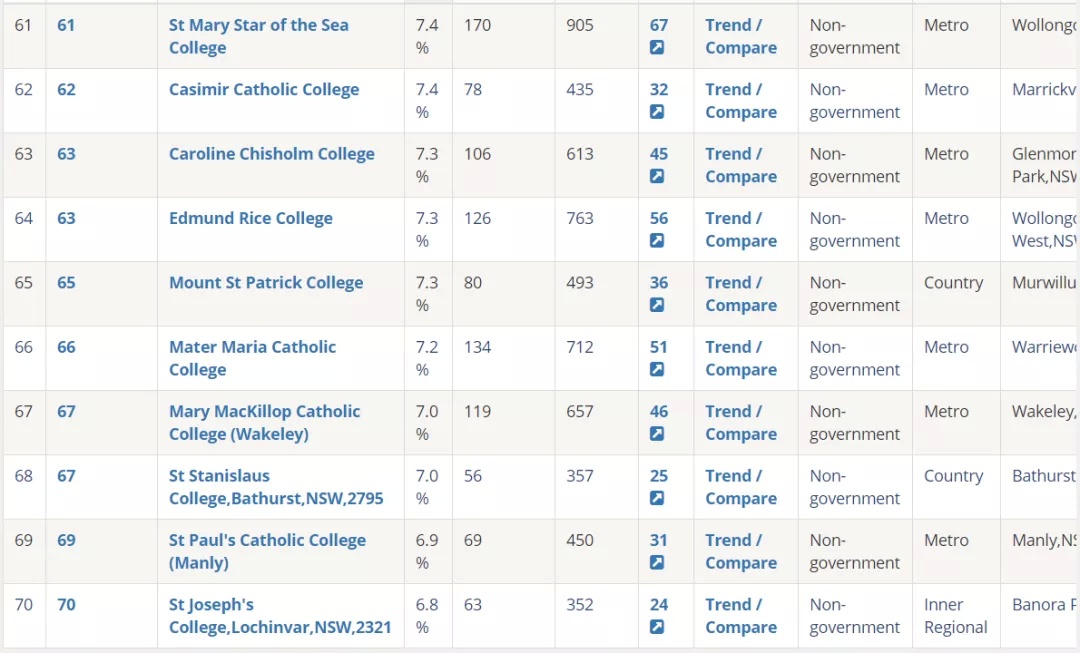
Task: Open external link icon under number 24
Action: tap(657, 627)
